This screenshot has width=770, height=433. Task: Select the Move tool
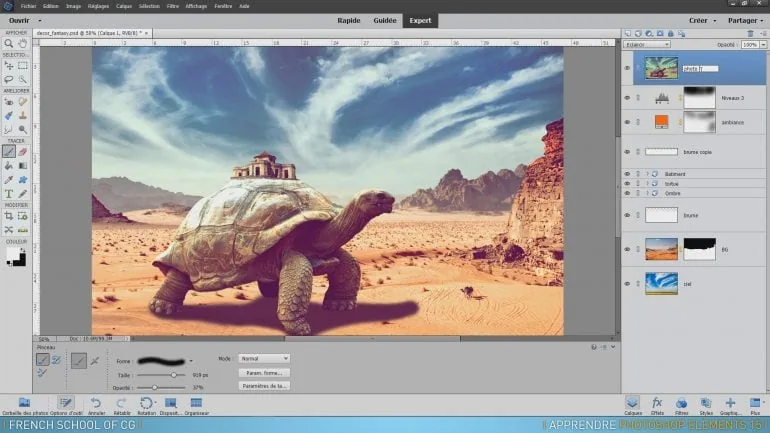[x=9, y=65]
